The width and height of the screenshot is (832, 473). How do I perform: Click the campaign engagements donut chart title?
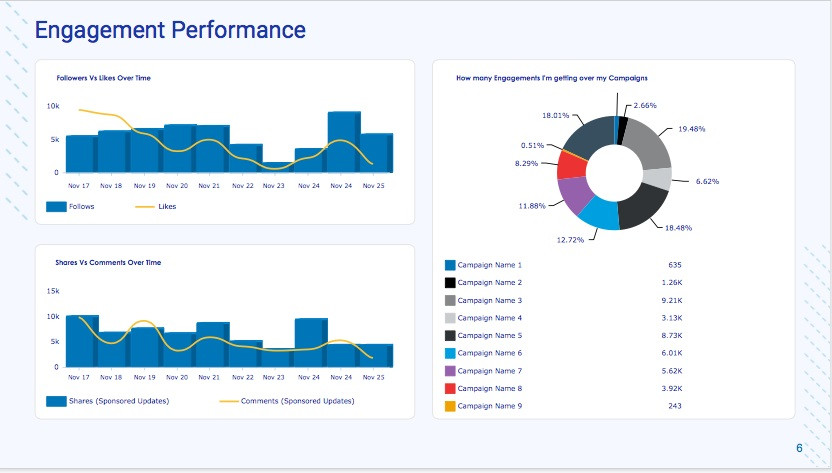(552, 78)
